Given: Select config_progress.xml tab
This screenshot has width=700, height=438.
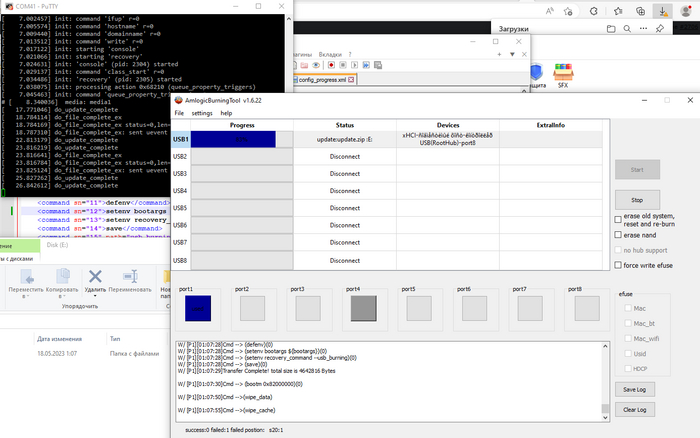Looking at the screenshot, I should point(322,79).
